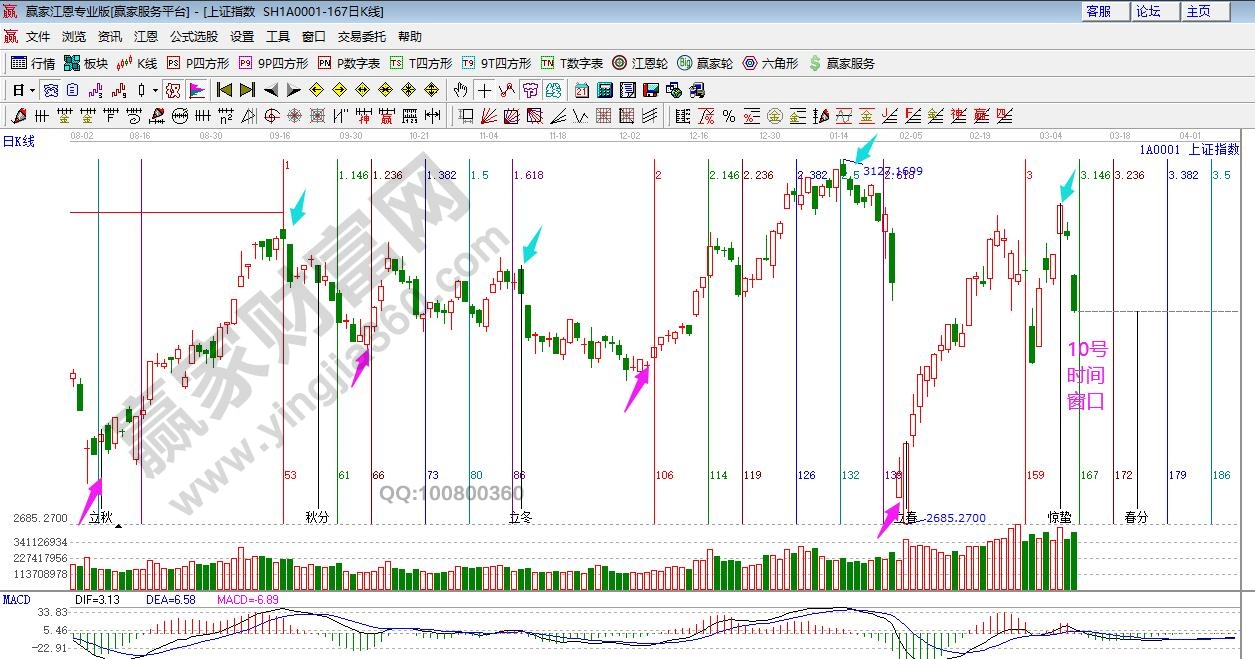Image resolution: width=1255 pixels, height=659 pixels.
Task: Open the 行情 quotes view
Action: 33,63
